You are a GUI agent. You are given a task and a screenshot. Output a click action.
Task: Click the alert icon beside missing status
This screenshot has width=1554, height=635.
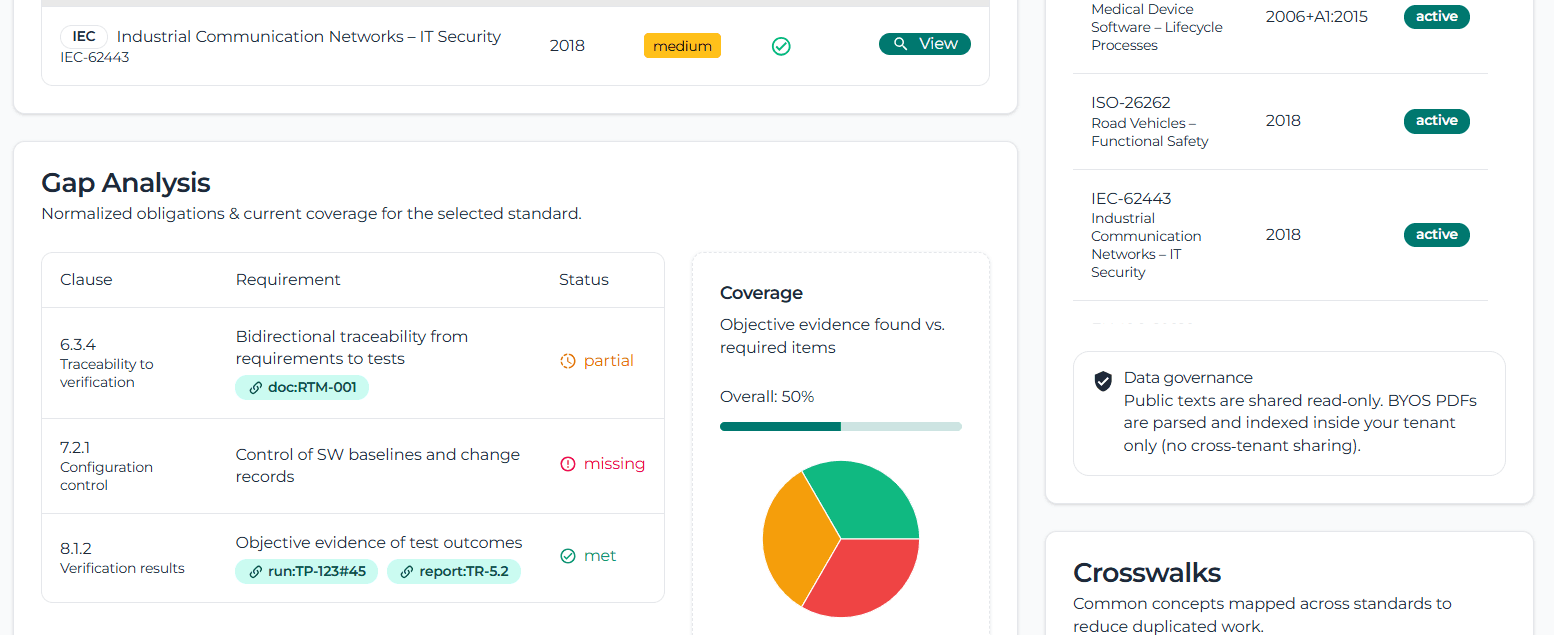tap(568, 463)
